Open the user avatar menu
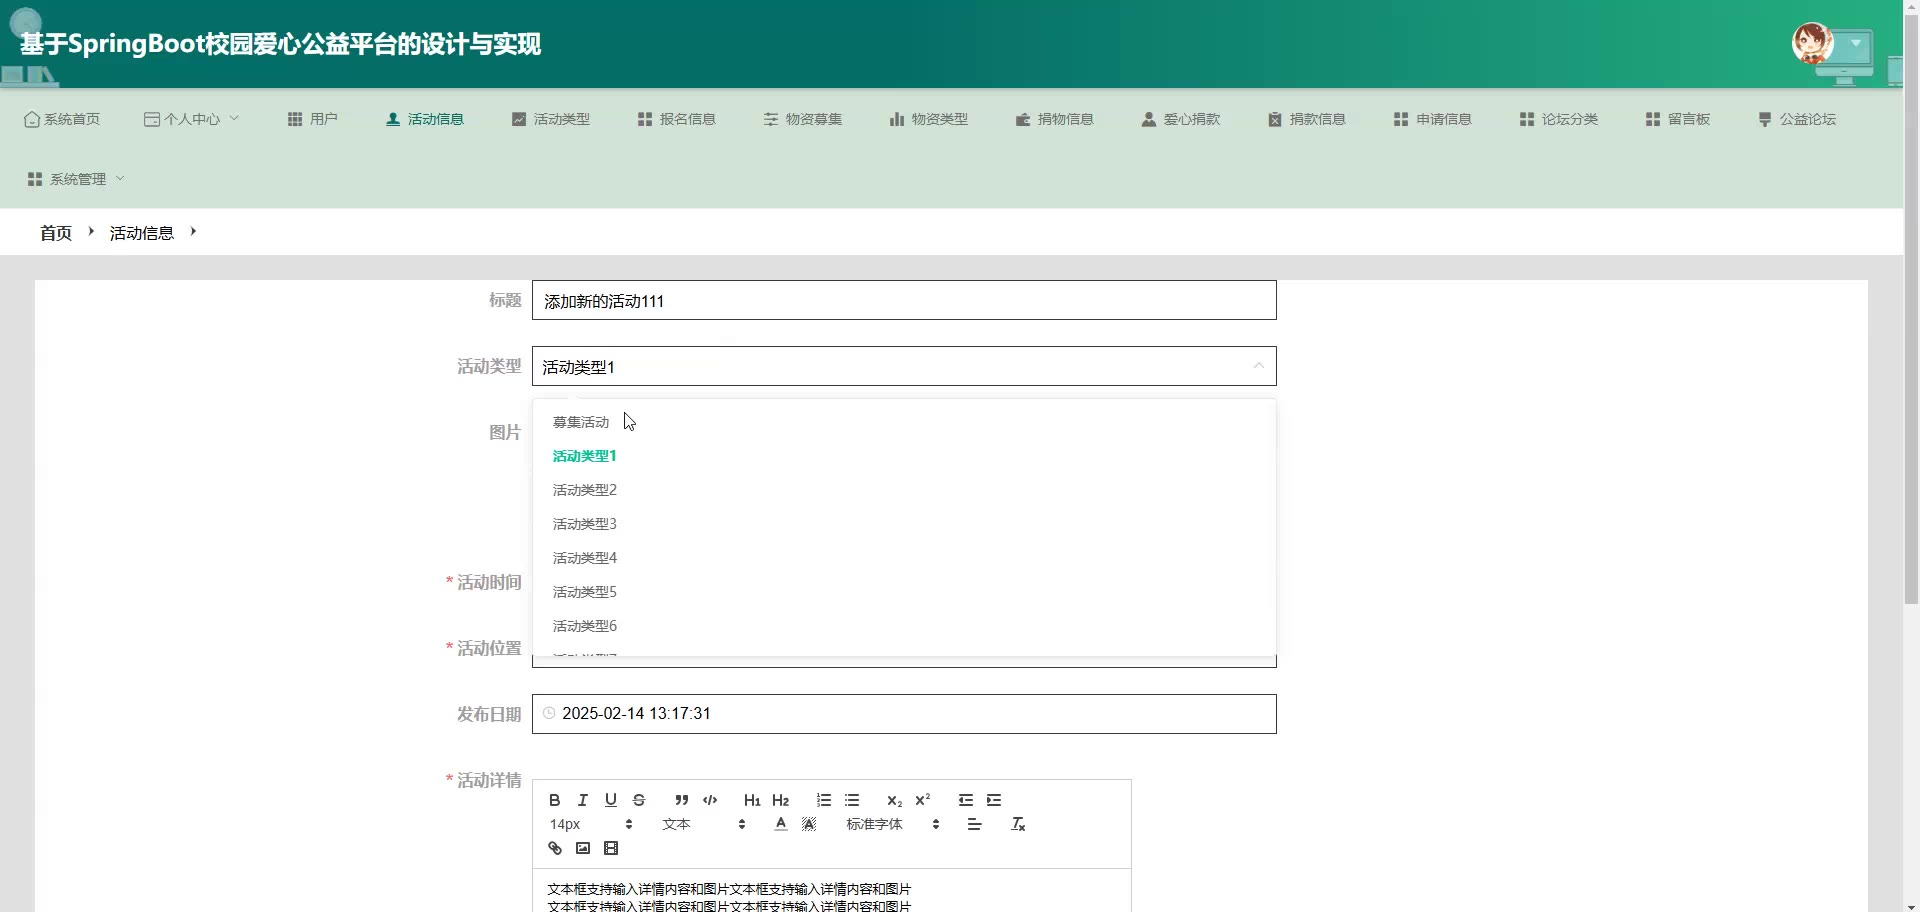Screen dimensions: 1920x912 pos(1812,43)
